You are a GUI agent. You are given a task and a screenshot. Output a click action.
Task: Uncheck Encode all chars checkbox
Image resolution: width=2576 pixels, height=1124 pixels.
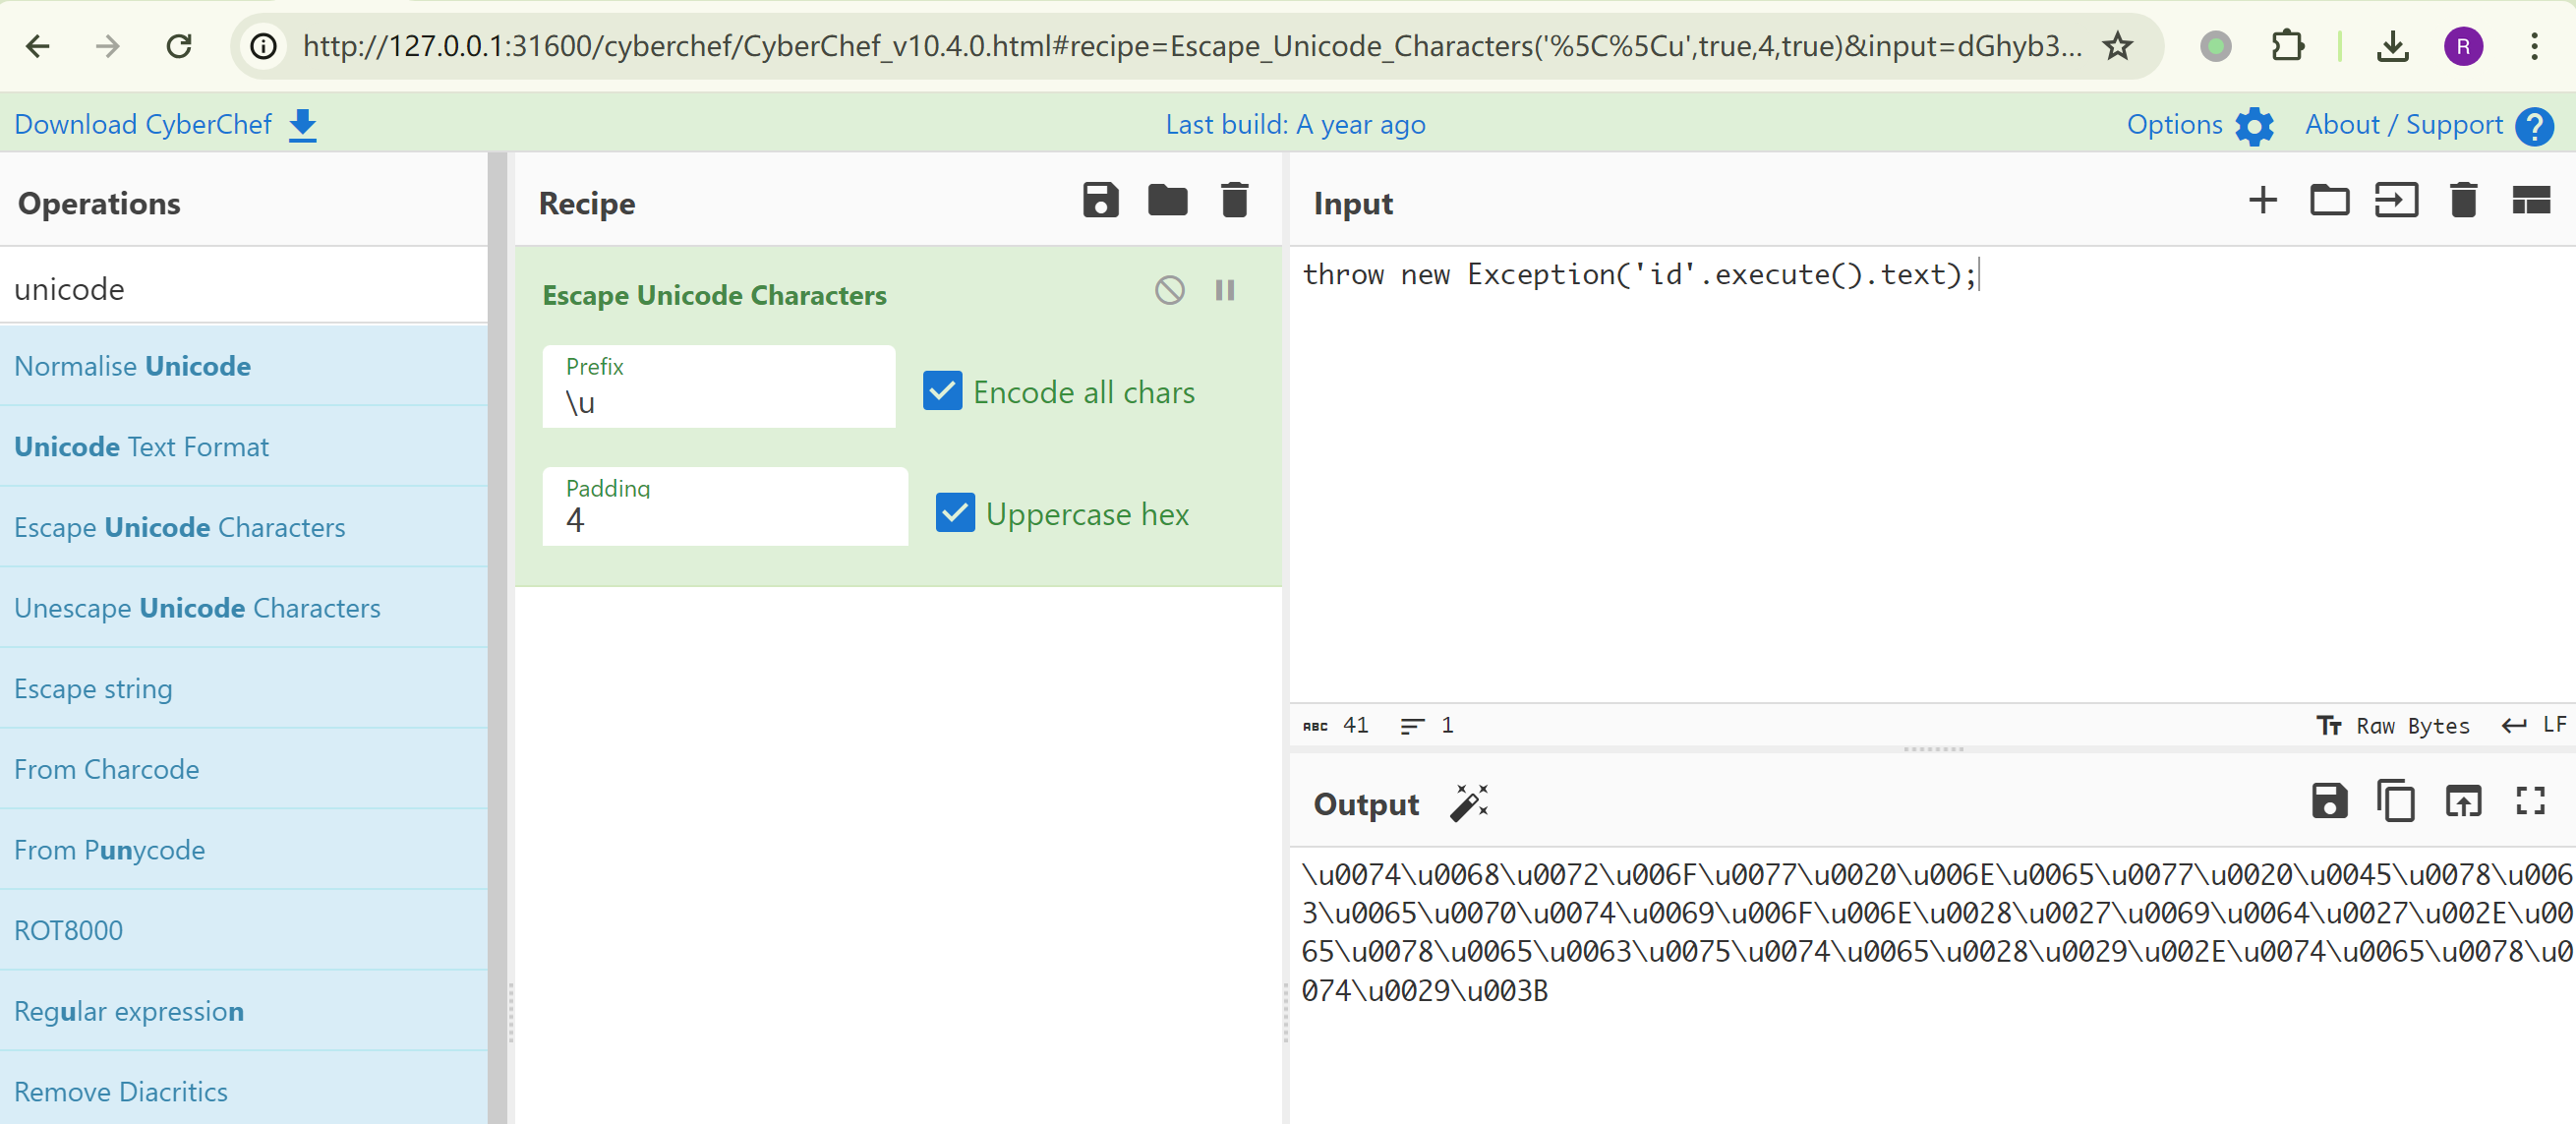pyautogui.click(x=942, y=392)
